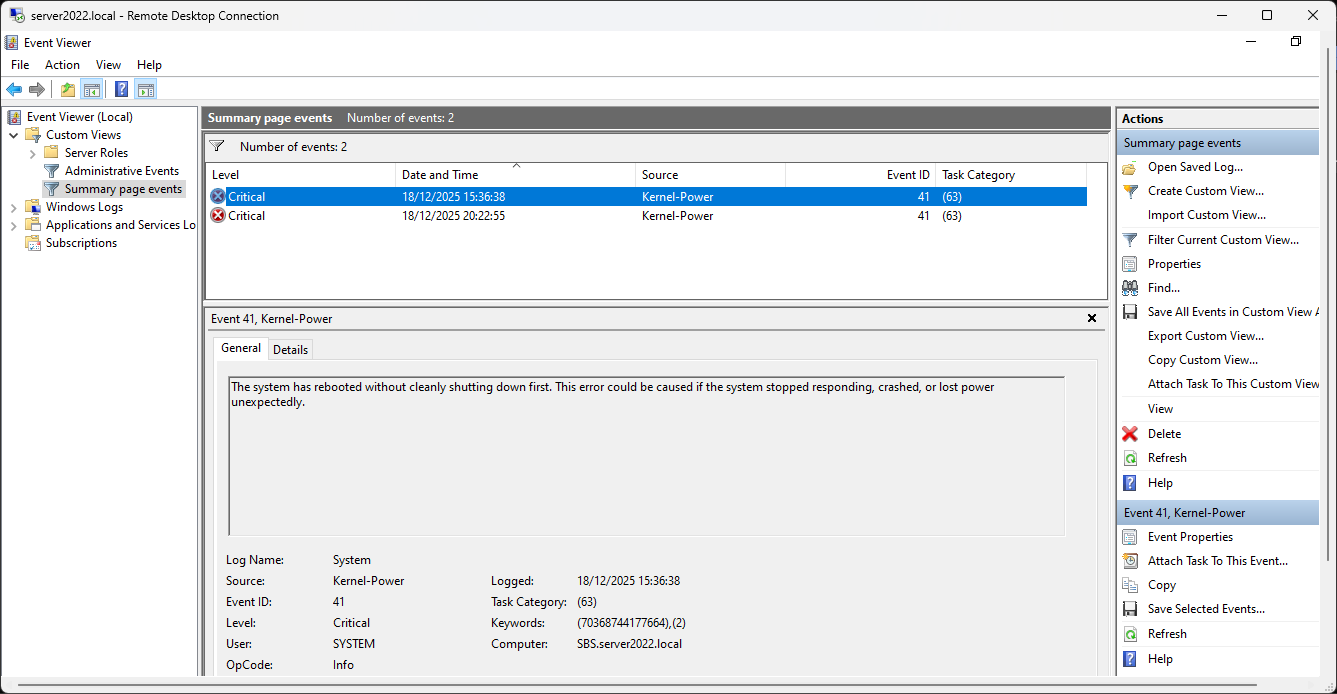Toggle the Show/Hide Action Pane toolbar icon
The width and height of the screenshot is (1337, 694).
[x=145, y=90]
